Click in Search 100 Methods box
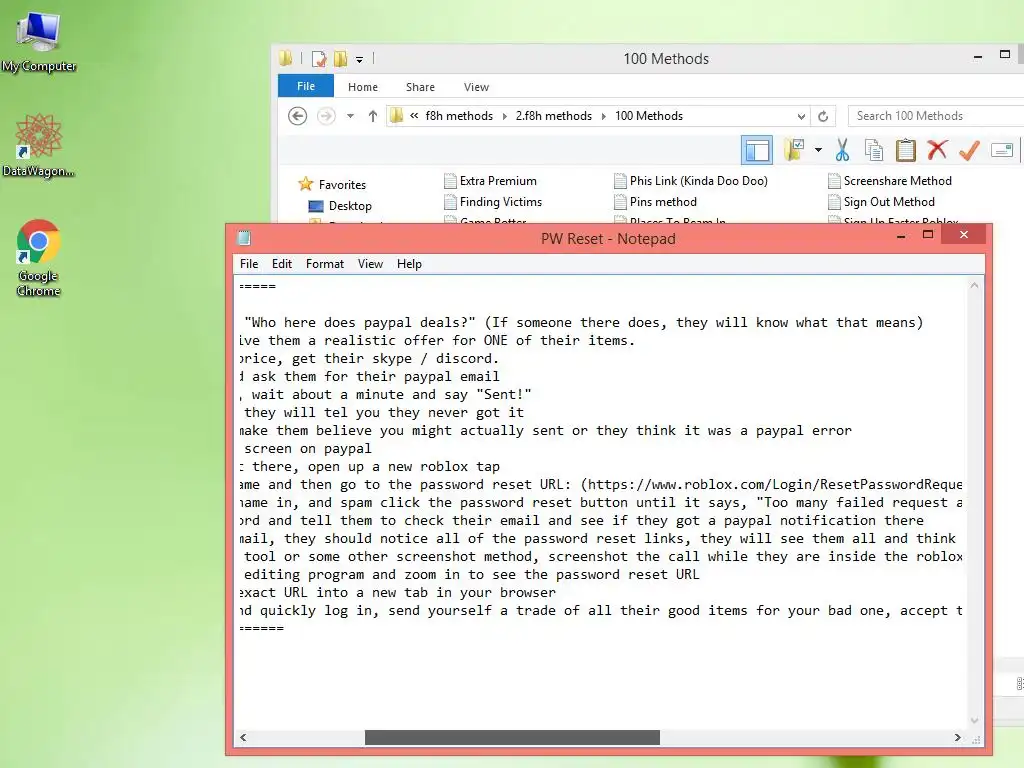Screen dimensions: 1024x768 pos(936,116)
